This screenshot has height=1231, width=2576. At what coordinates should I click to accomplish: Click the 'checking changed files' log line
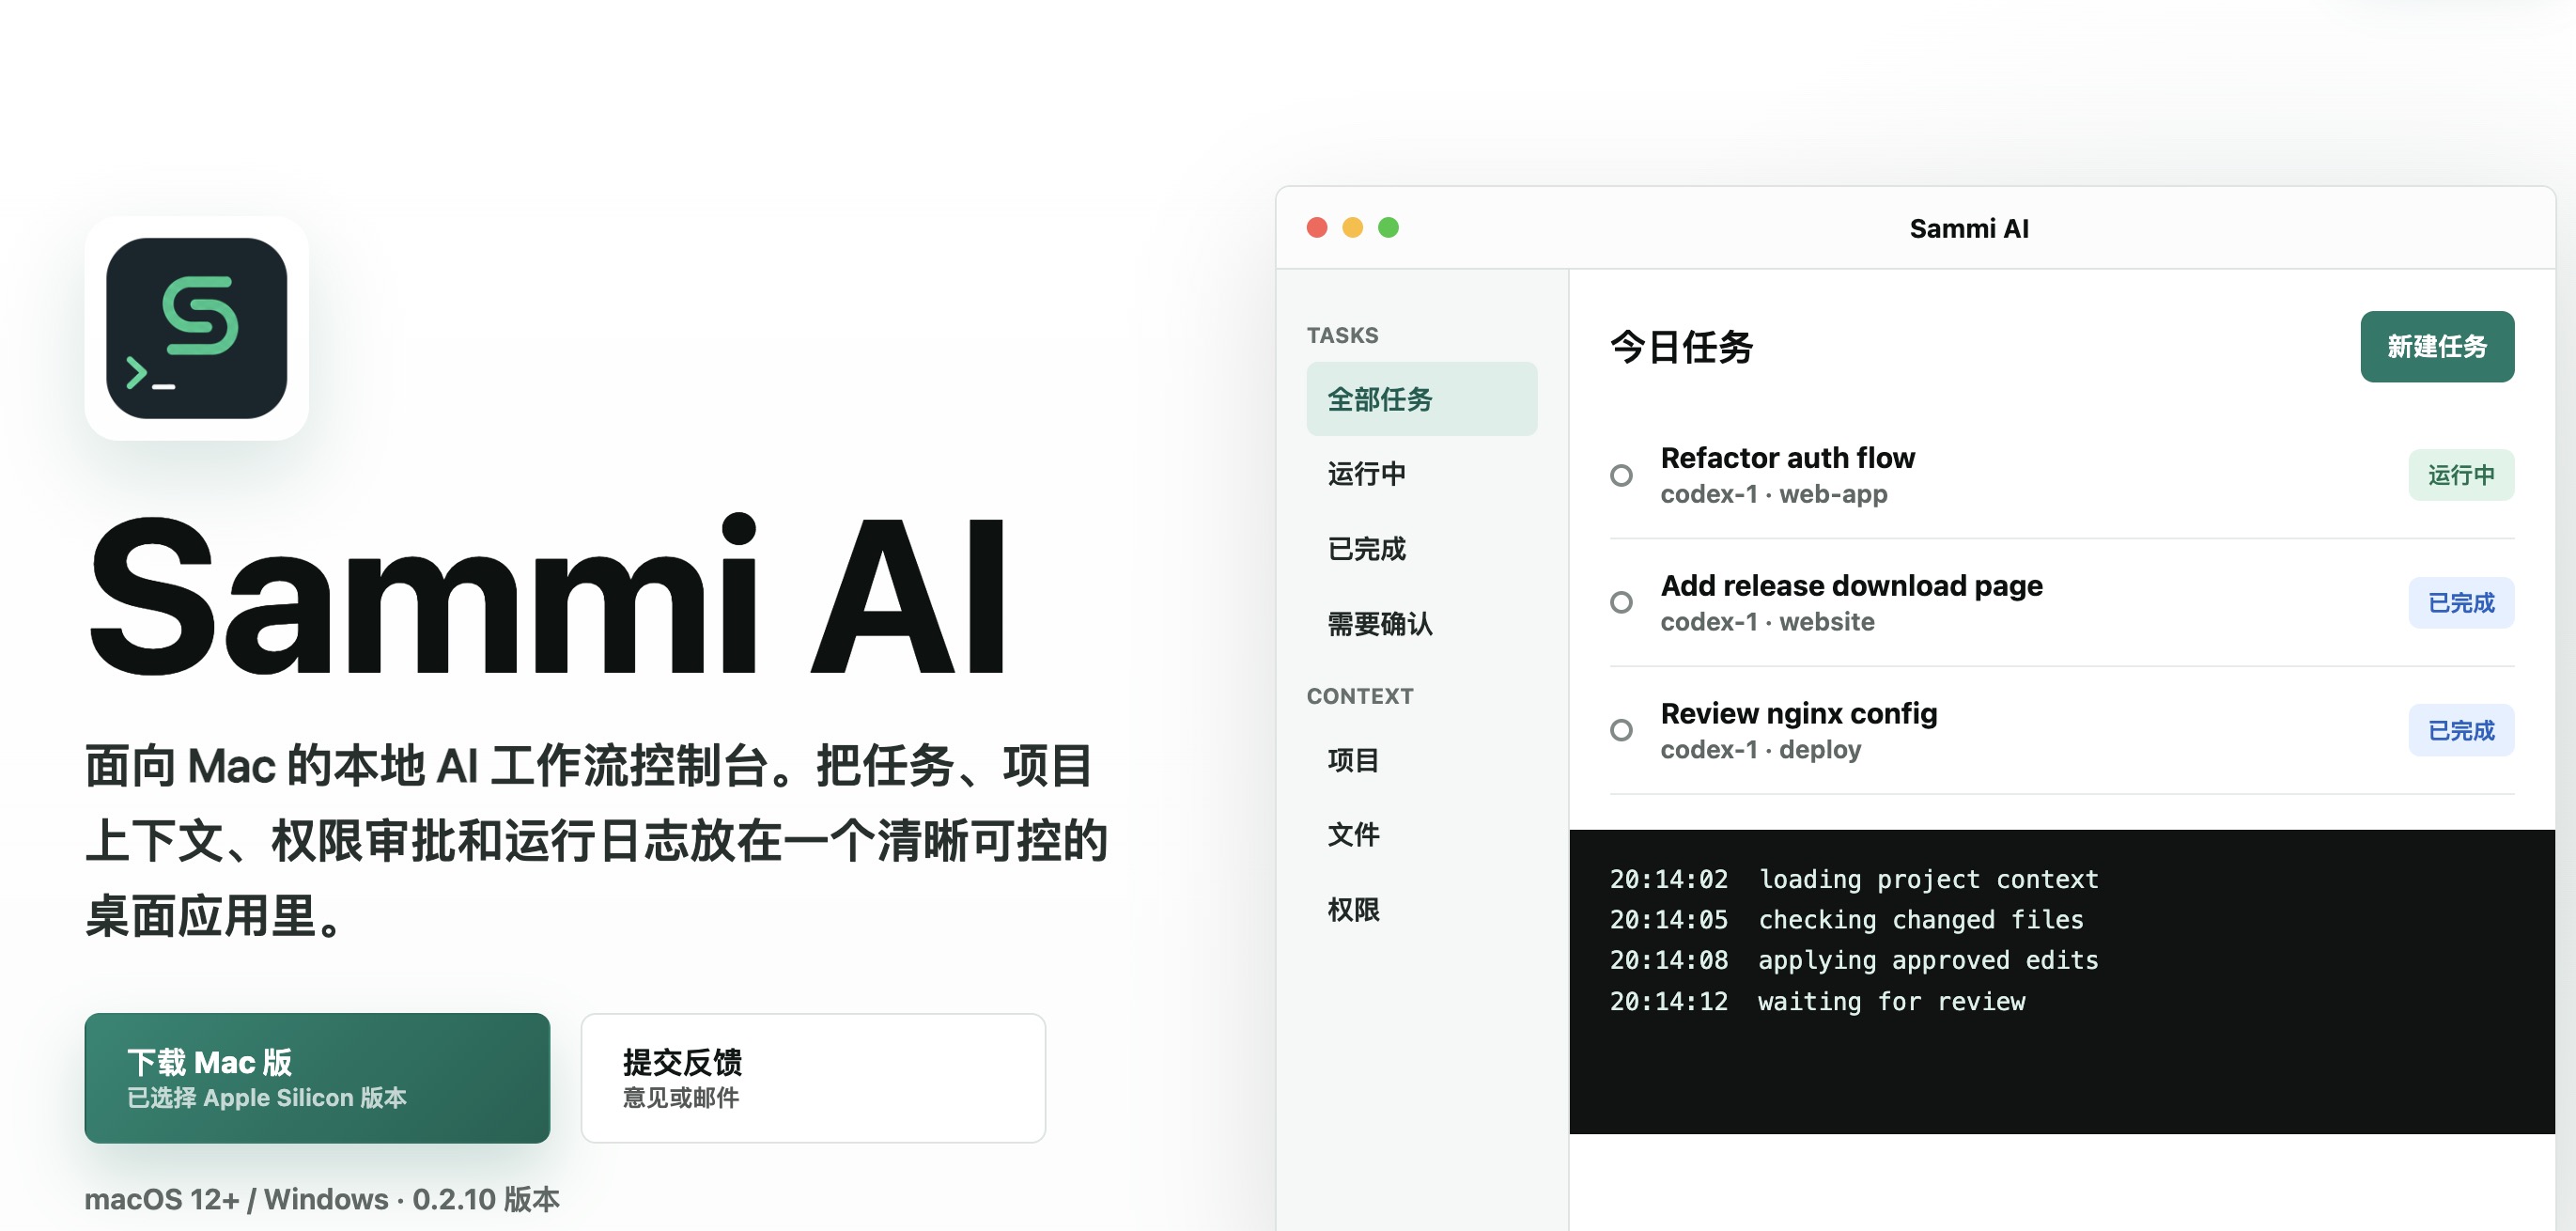(x=1846, y=919)
